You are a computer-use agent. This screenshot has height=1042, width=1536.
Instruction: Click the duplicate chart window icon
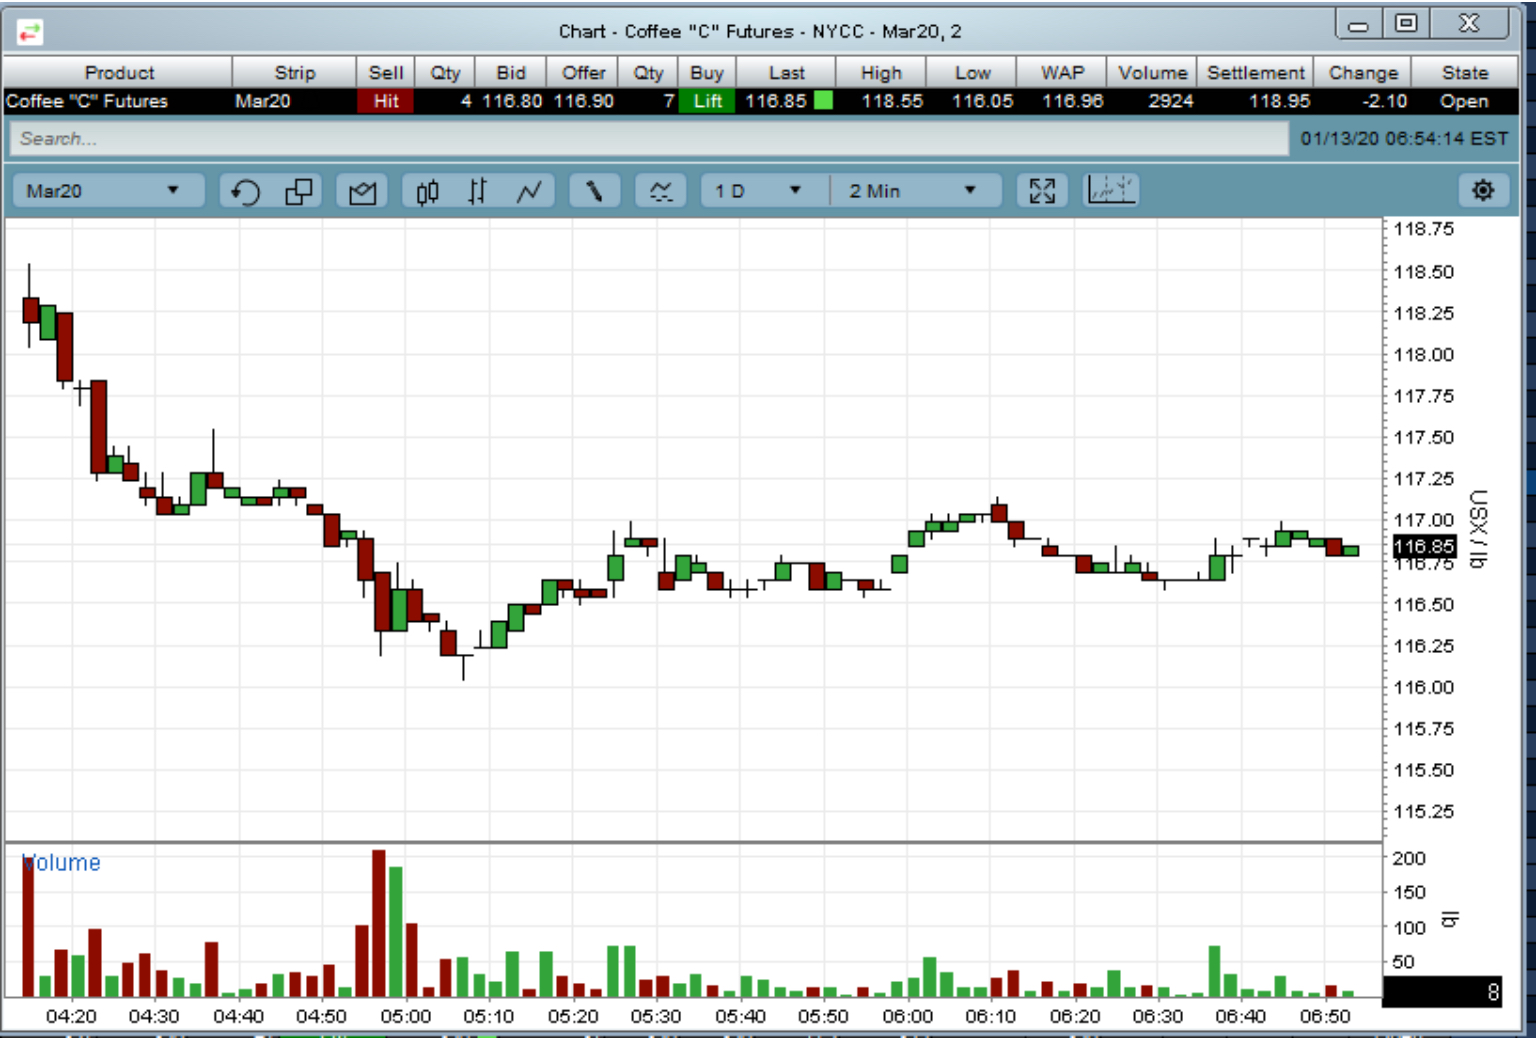pos(298,191)
